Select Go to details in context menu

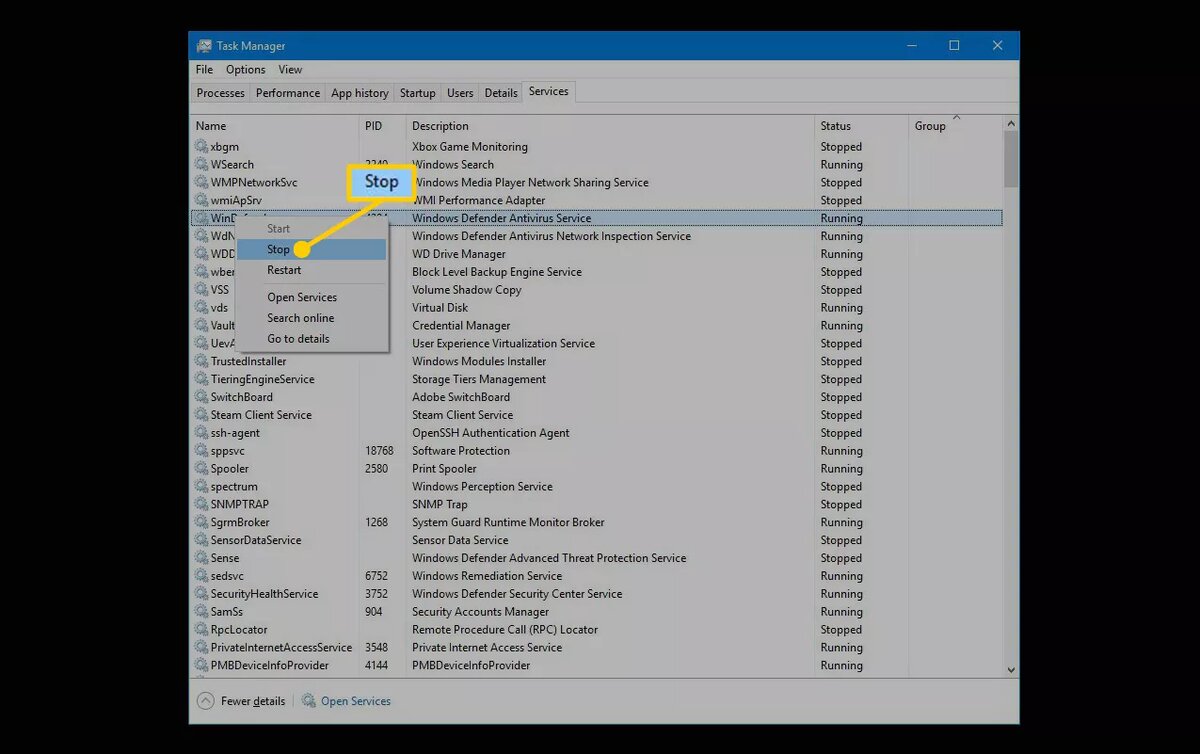coord(298,339)
